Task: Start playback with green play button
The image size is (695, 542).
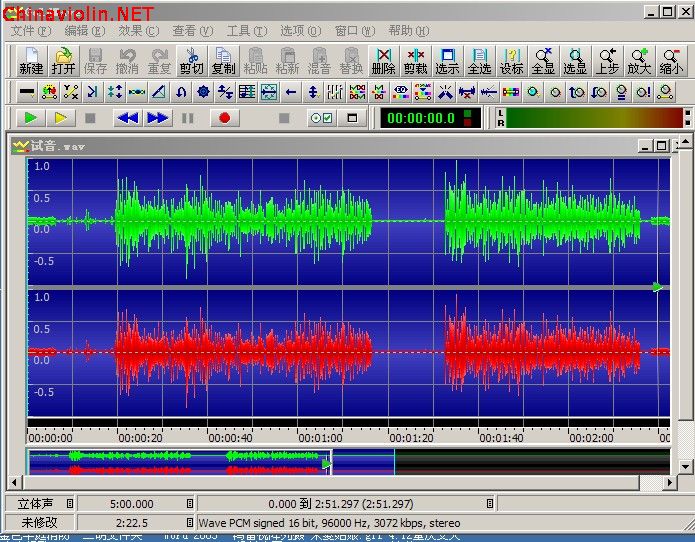Action: click(31, 118)
